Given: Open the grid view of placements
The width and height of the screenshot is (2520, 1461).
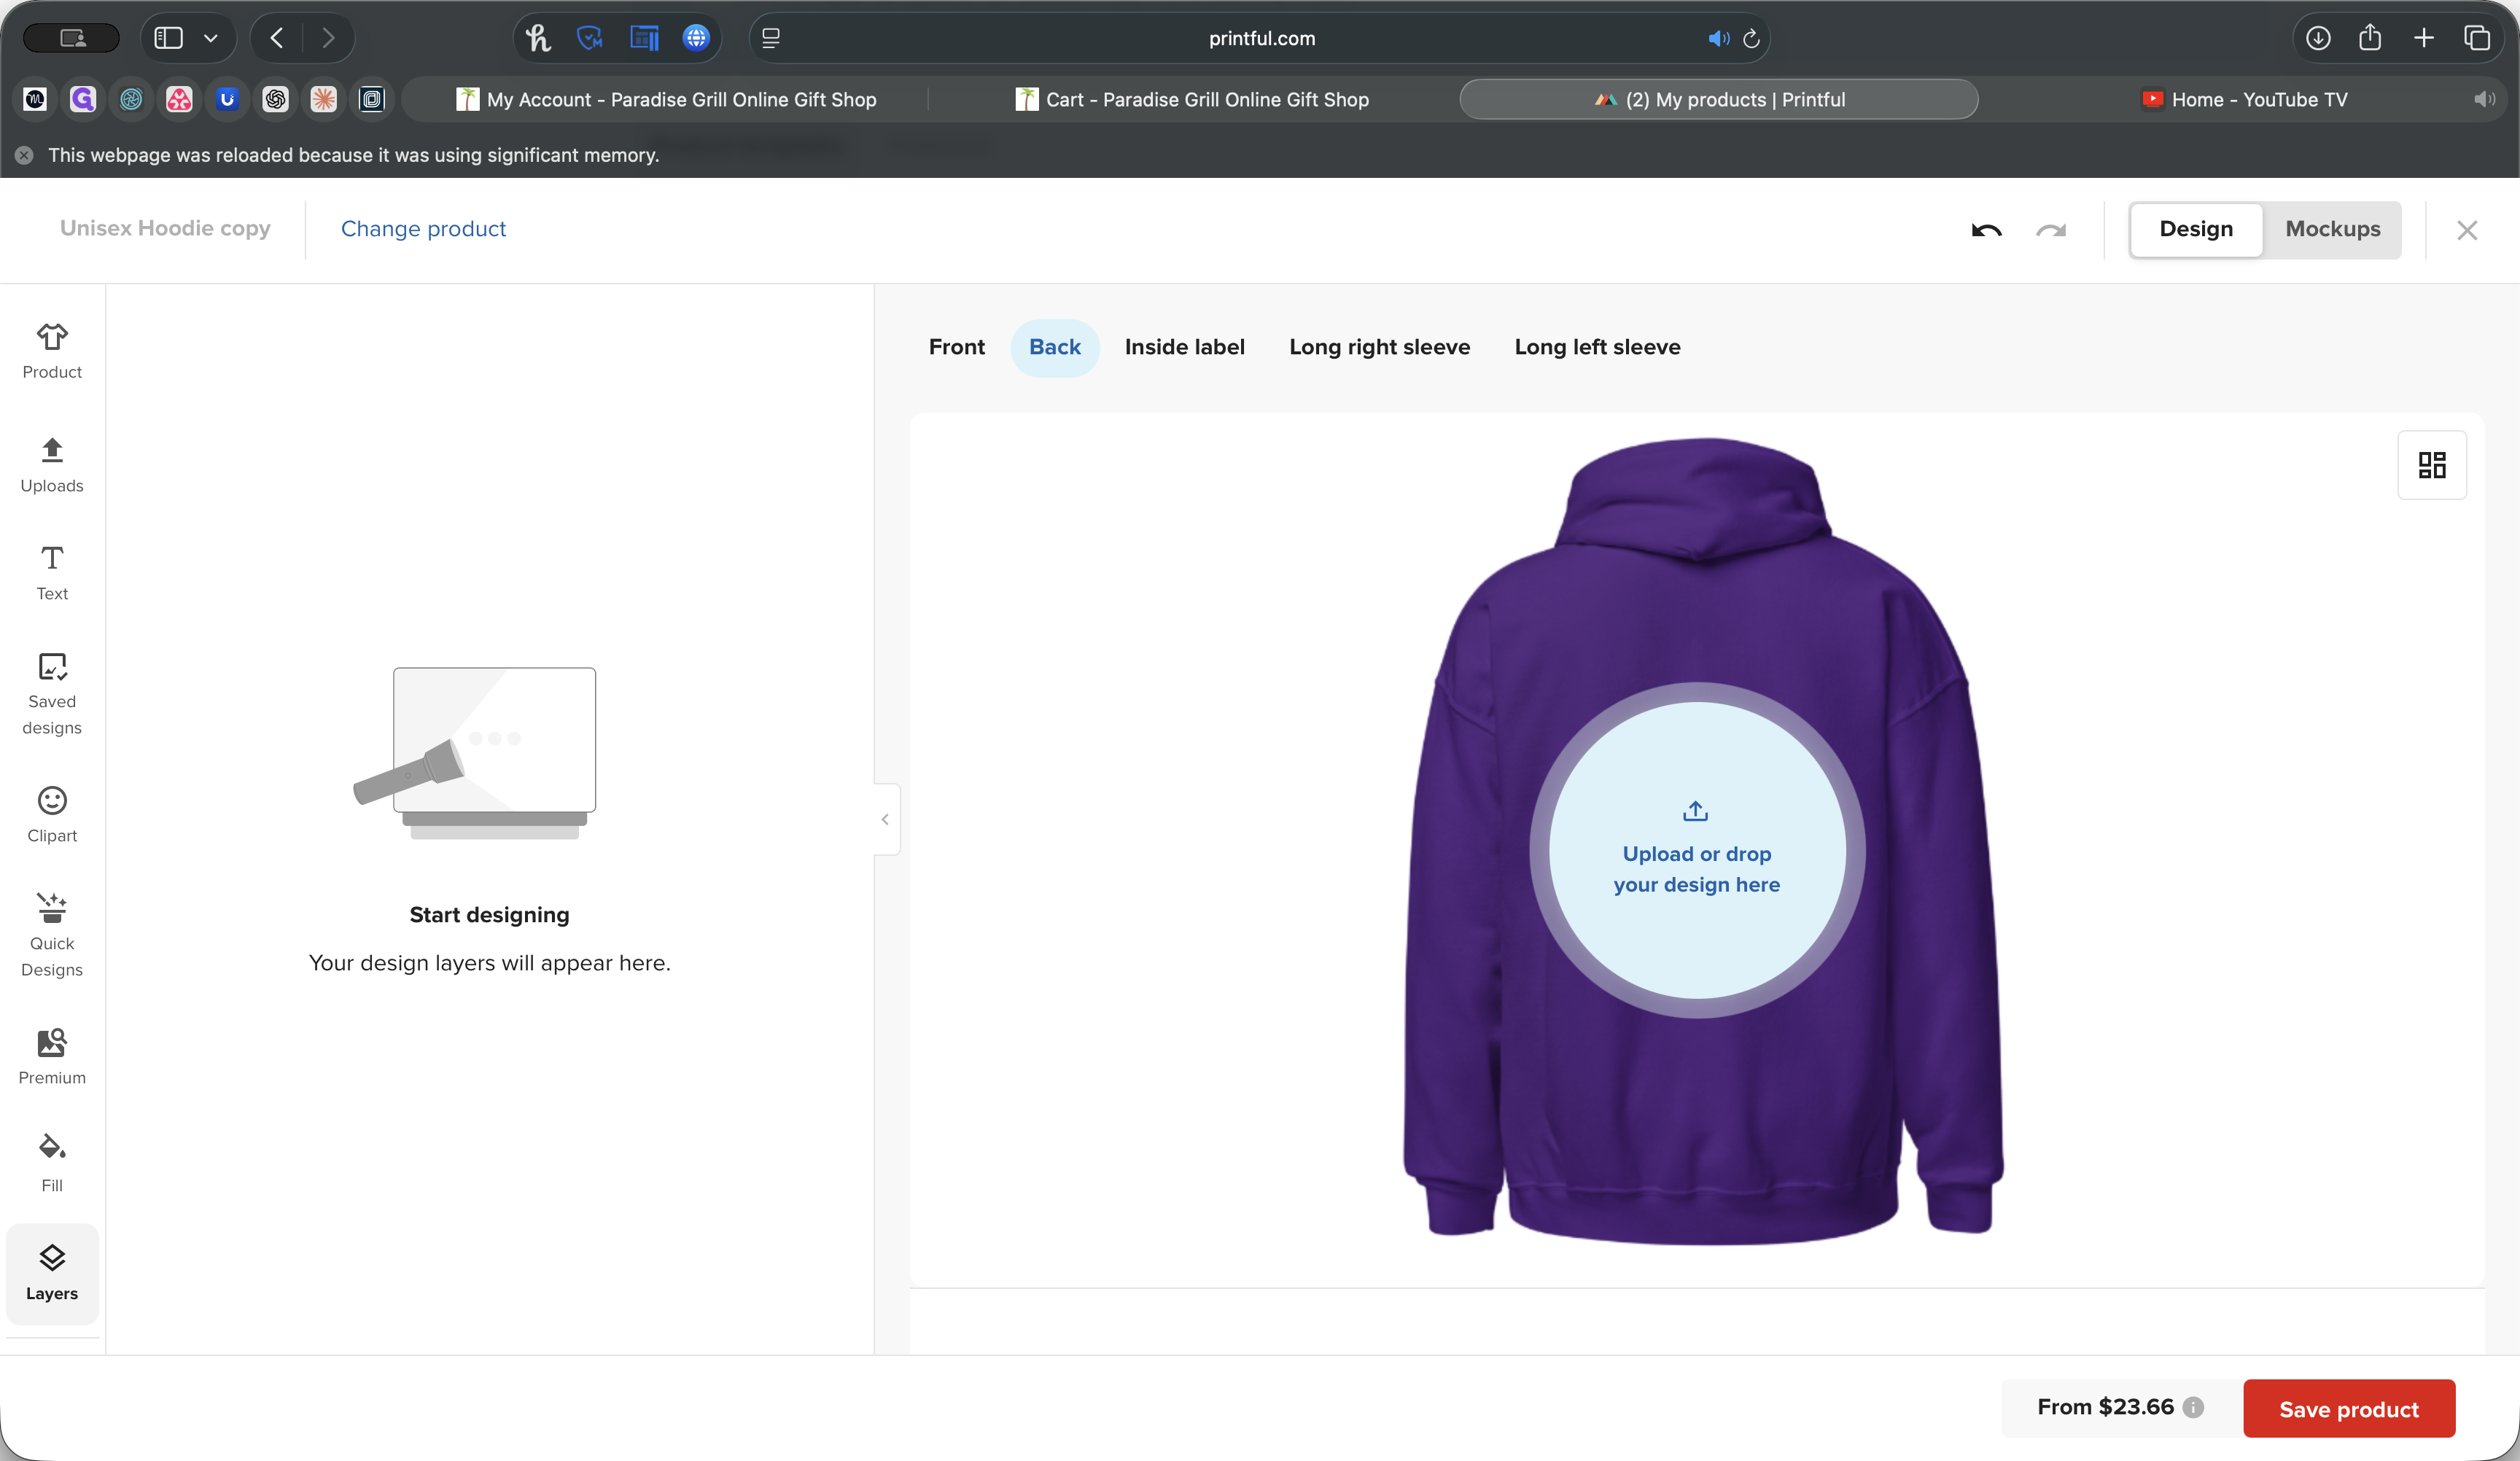Looking at the screenshot, I should pyautogui.click(x=2431, y=465).
